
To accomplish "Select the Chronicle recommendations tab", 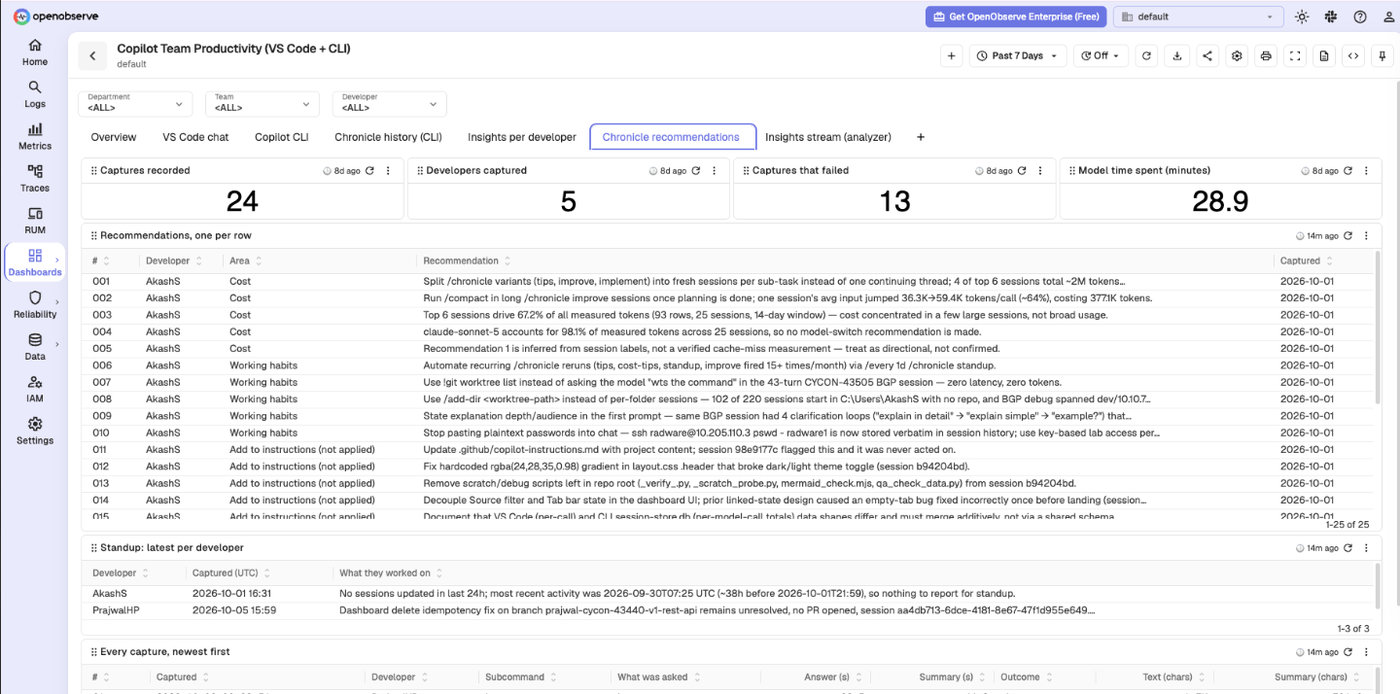I will pos(671,137).
